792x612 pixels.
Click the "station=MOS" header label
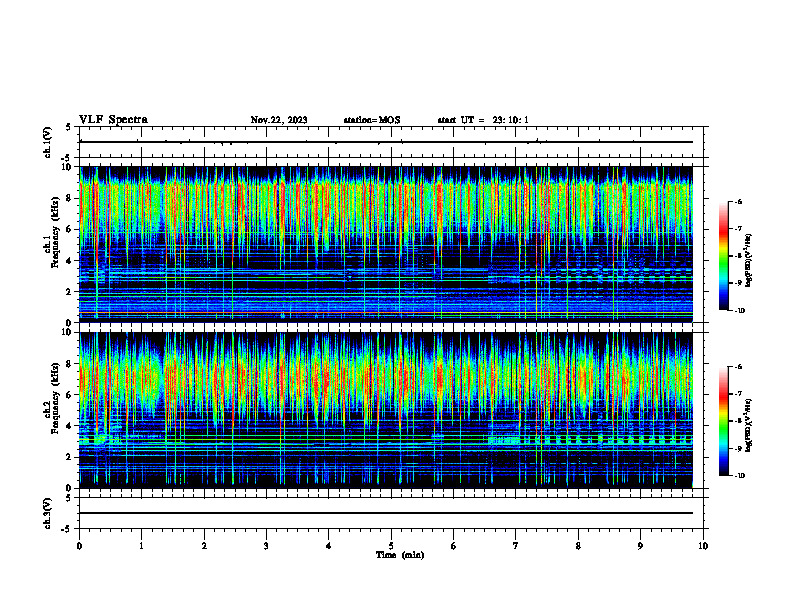click(372, 120)
